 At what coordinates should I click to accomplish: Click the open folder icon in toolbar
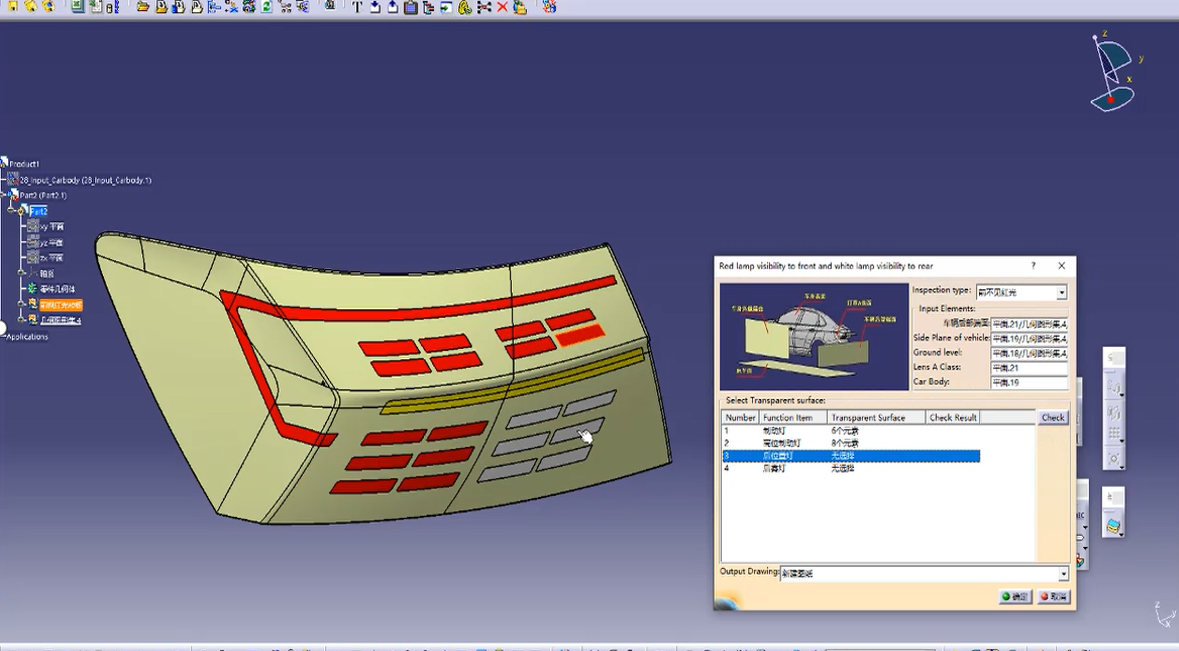click(x=143, y=7)
